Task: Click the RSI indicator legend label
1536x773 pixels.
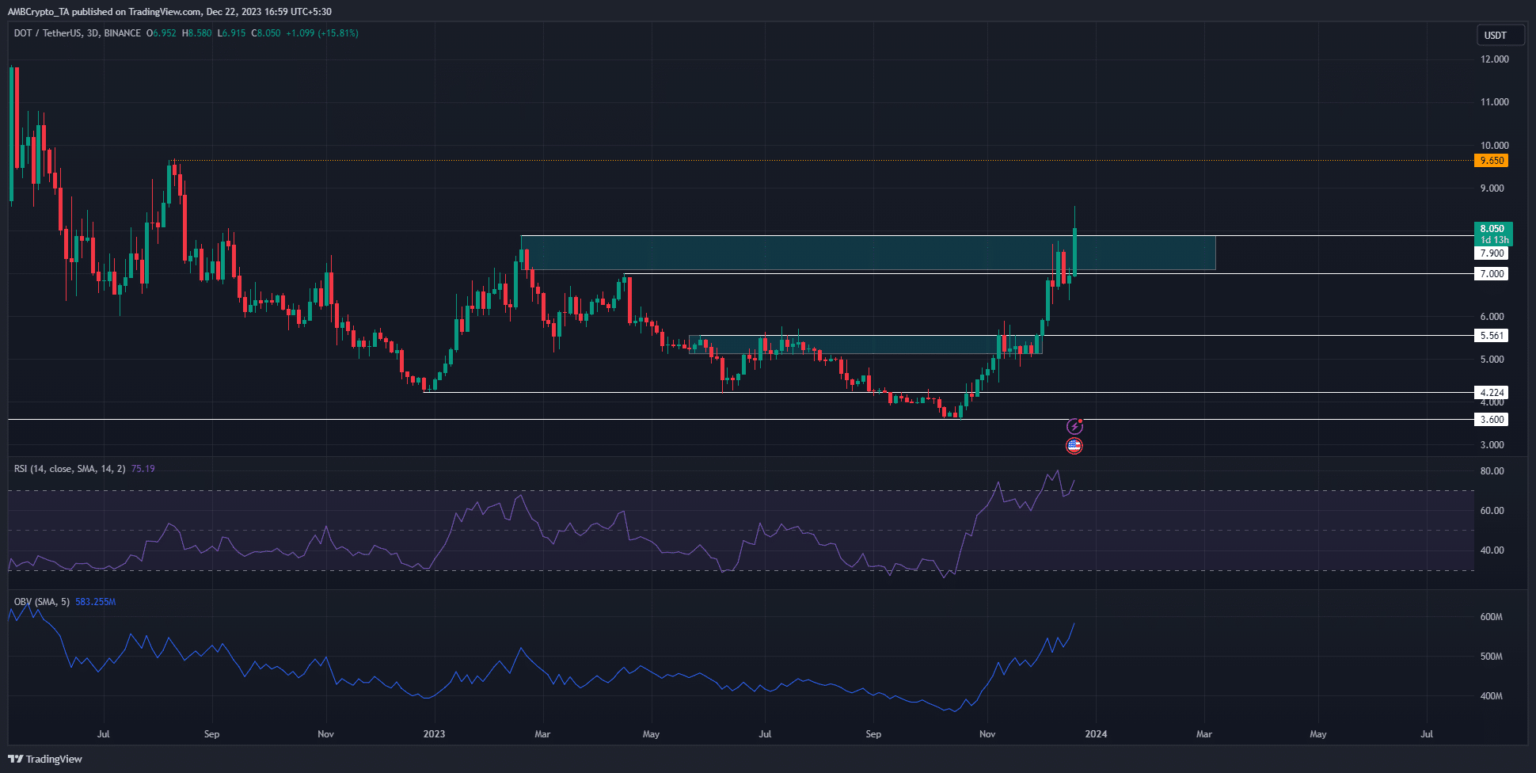Action: click(x=61, y=465)
